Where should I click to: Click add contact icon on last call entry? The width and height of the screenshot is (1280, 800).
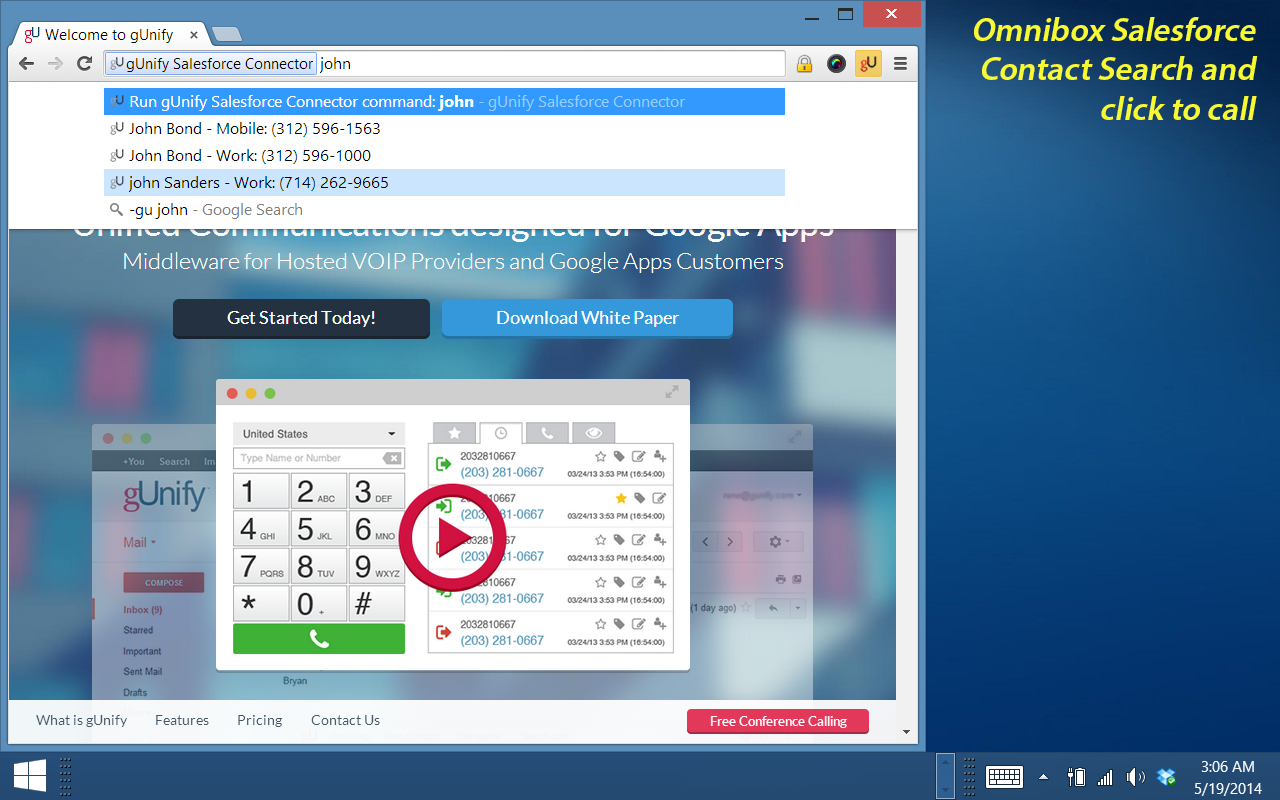[659, 624]
